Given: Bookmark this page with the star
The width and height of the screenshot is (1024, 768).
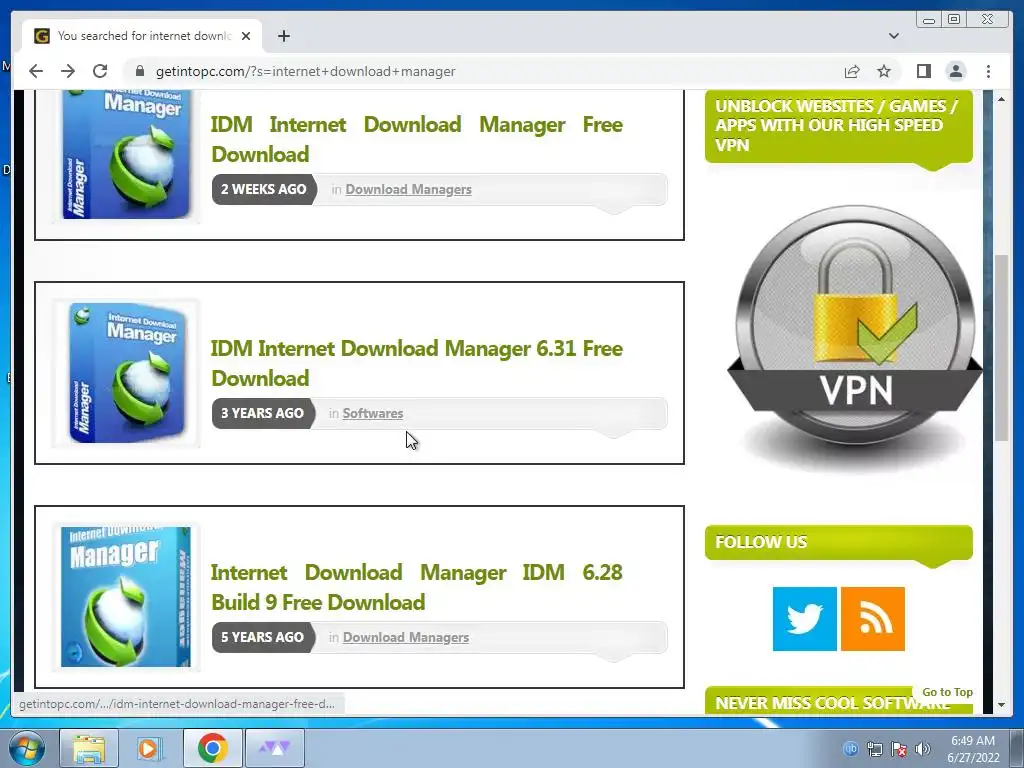Looking at the screenshot, I should point(884,71).
